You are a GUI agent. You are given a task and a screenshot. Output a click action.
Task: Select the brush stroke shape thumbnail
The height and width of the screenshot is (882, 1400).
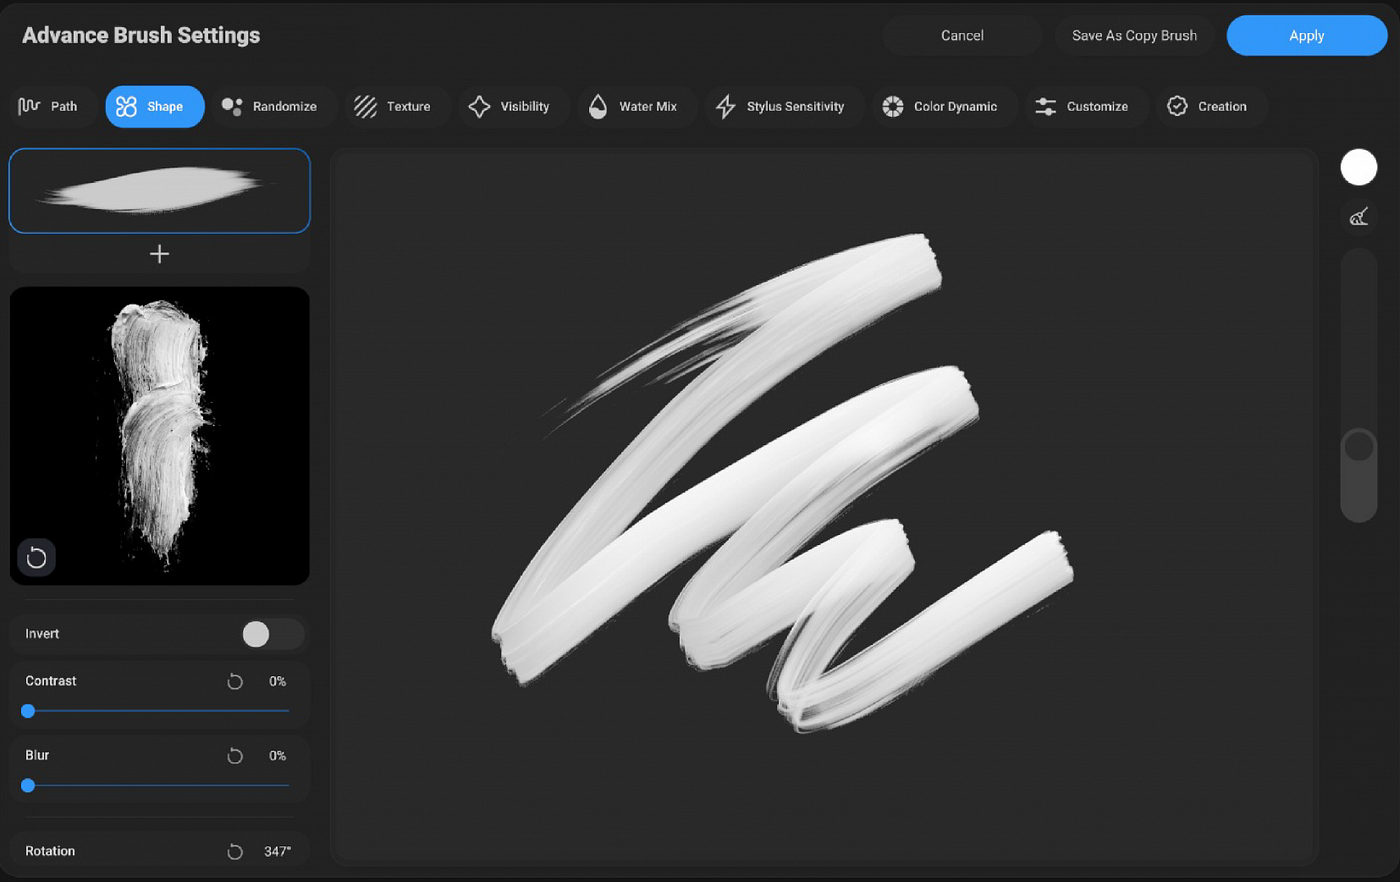(159, 191)
